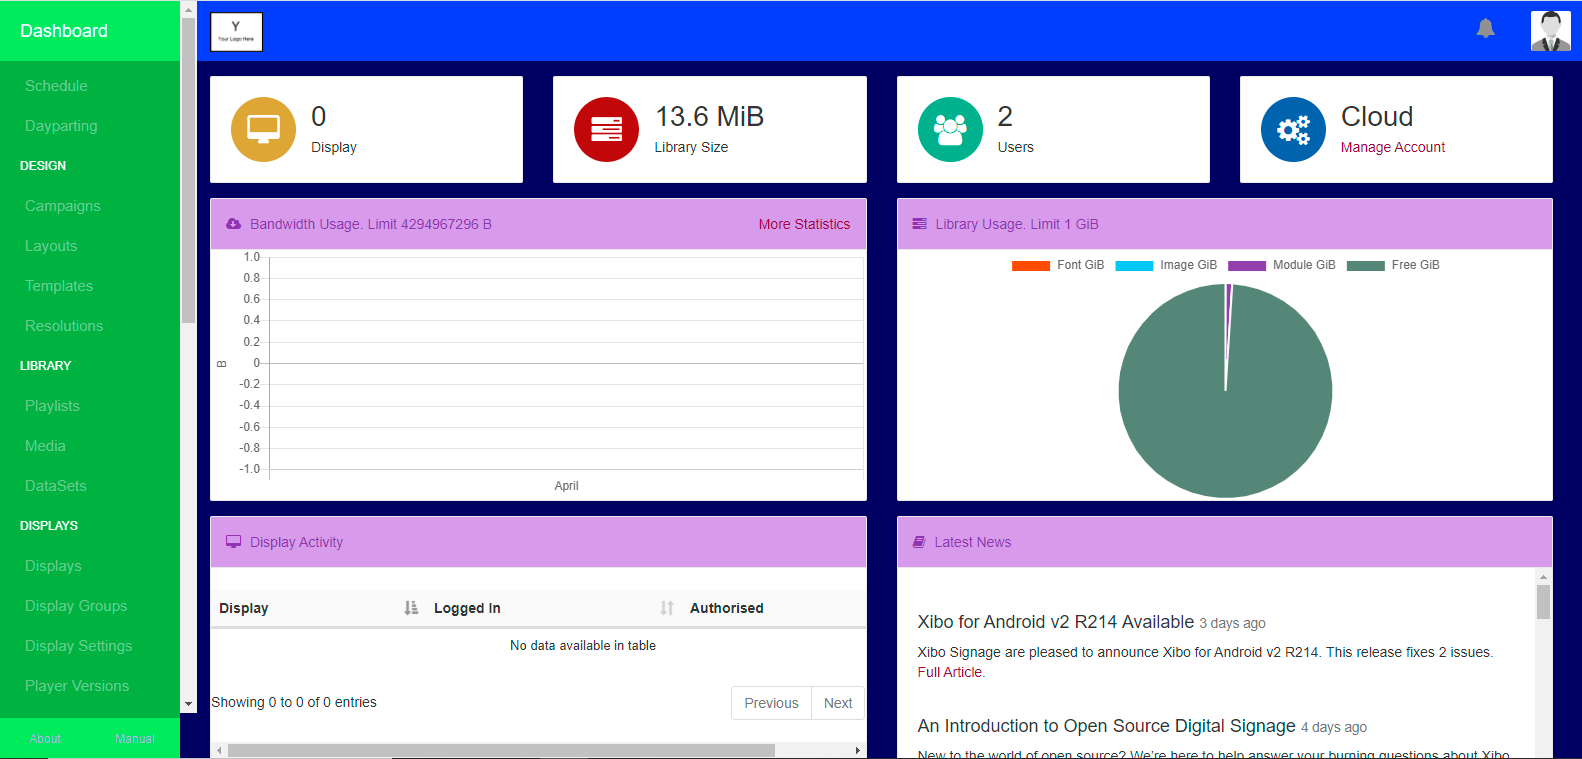Click the Manage Account link
Screen dimensions: 1582x759
click(x=1392, y=147)
